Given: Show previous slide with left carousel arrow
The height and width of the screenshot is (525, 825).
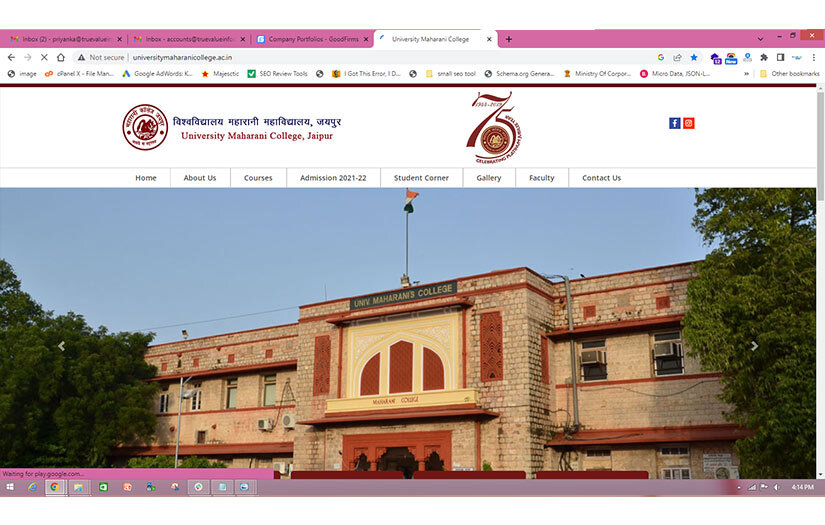Looking at the screenshot, I should [62, 346].
